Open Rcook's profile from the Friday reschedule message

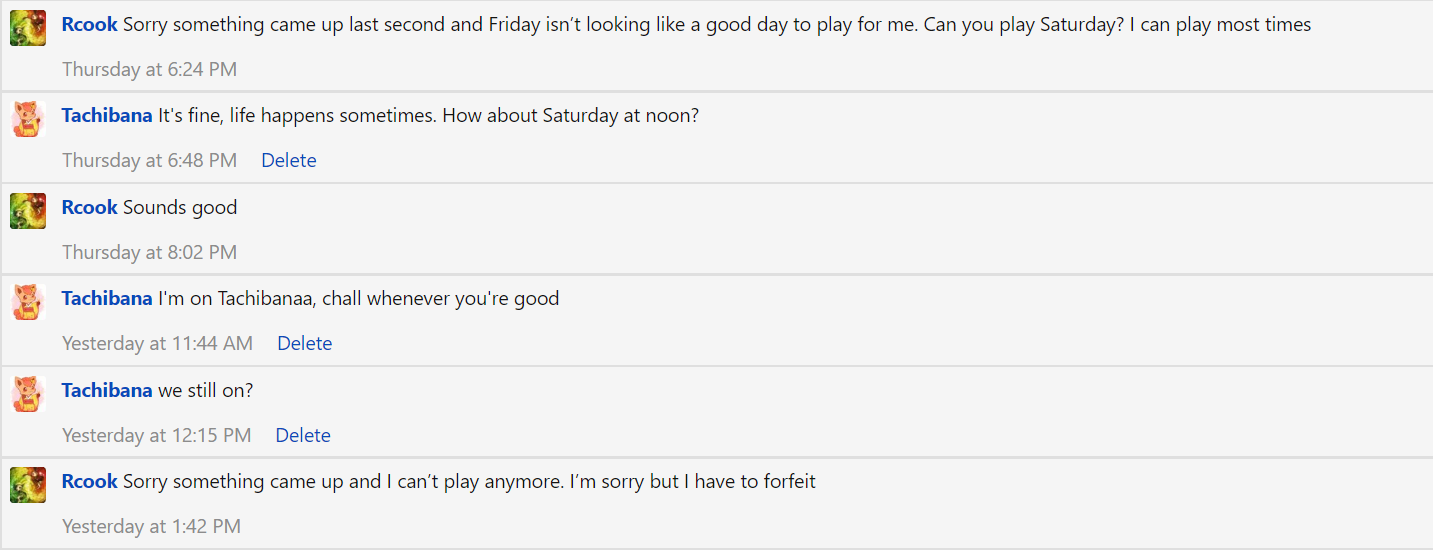coord(90,24)
